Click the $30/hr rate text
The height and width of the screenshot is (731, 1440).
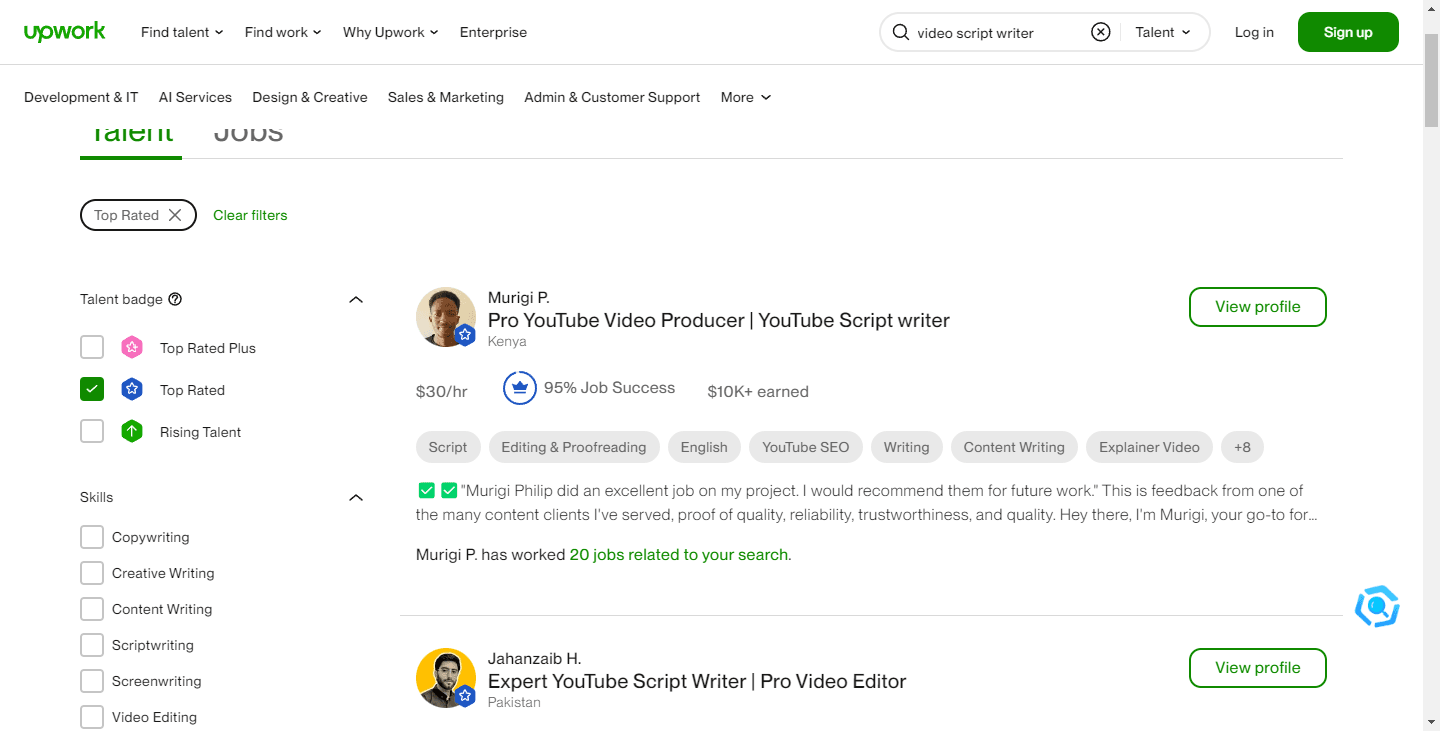click(x=442, y=391)
